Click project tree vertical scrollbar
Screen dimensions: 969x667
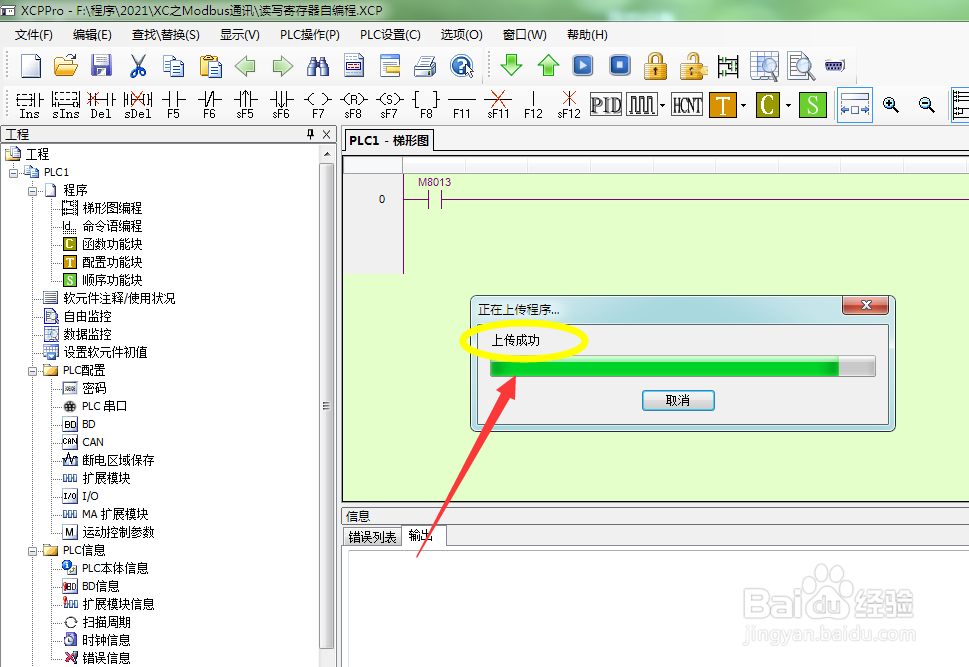click(327, 405)
